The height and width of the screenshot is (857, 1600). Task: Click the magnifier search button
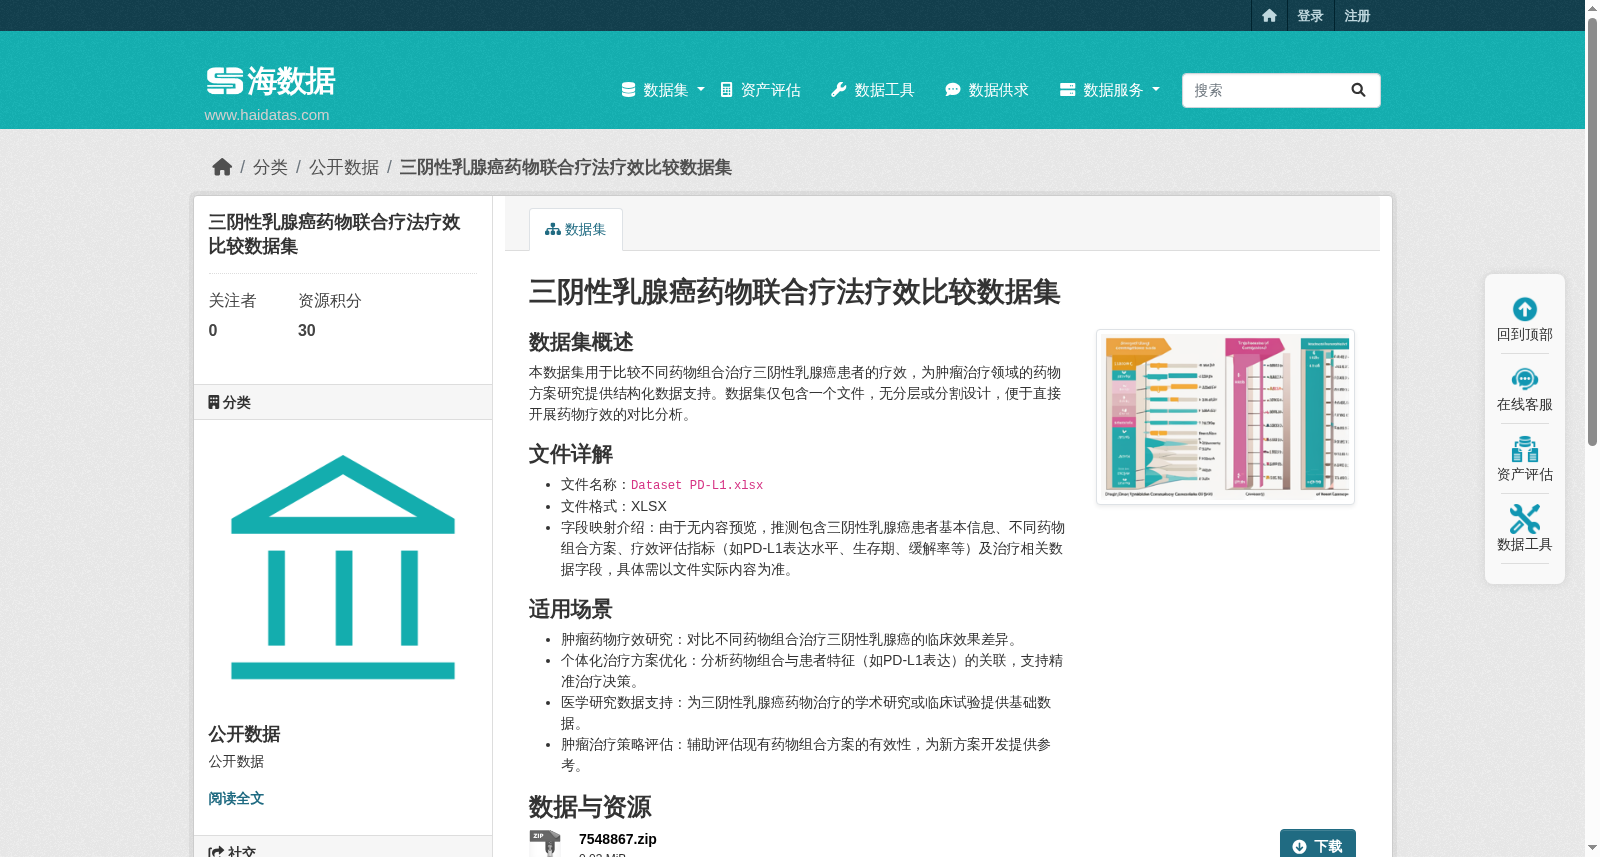pyautogui.click(x=1358, y=90)
